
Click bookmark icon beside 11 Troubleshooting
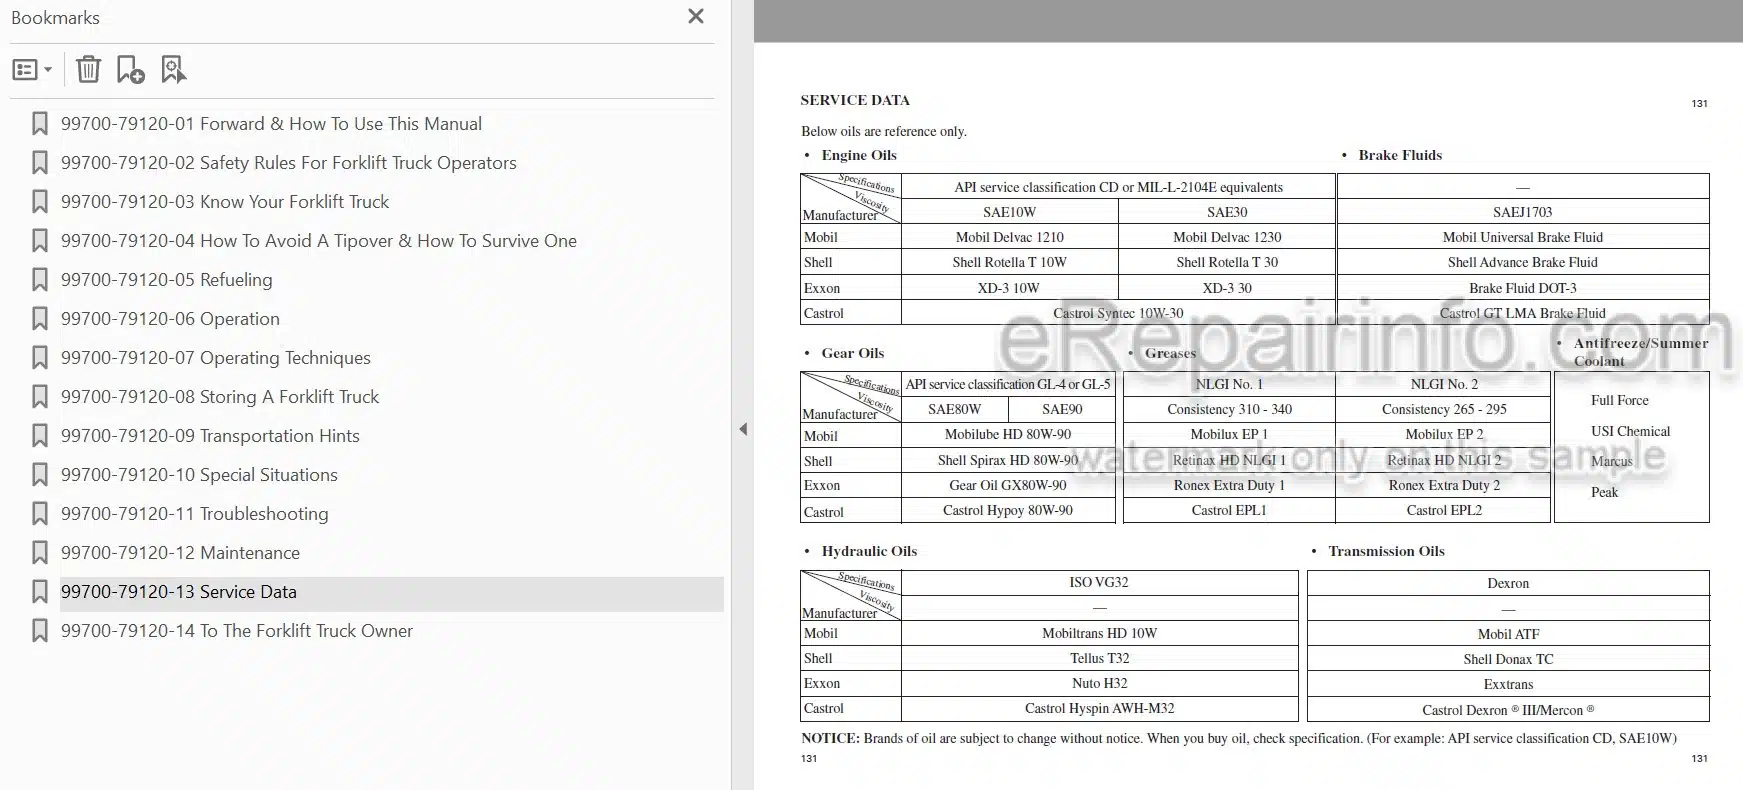point(40,514)
